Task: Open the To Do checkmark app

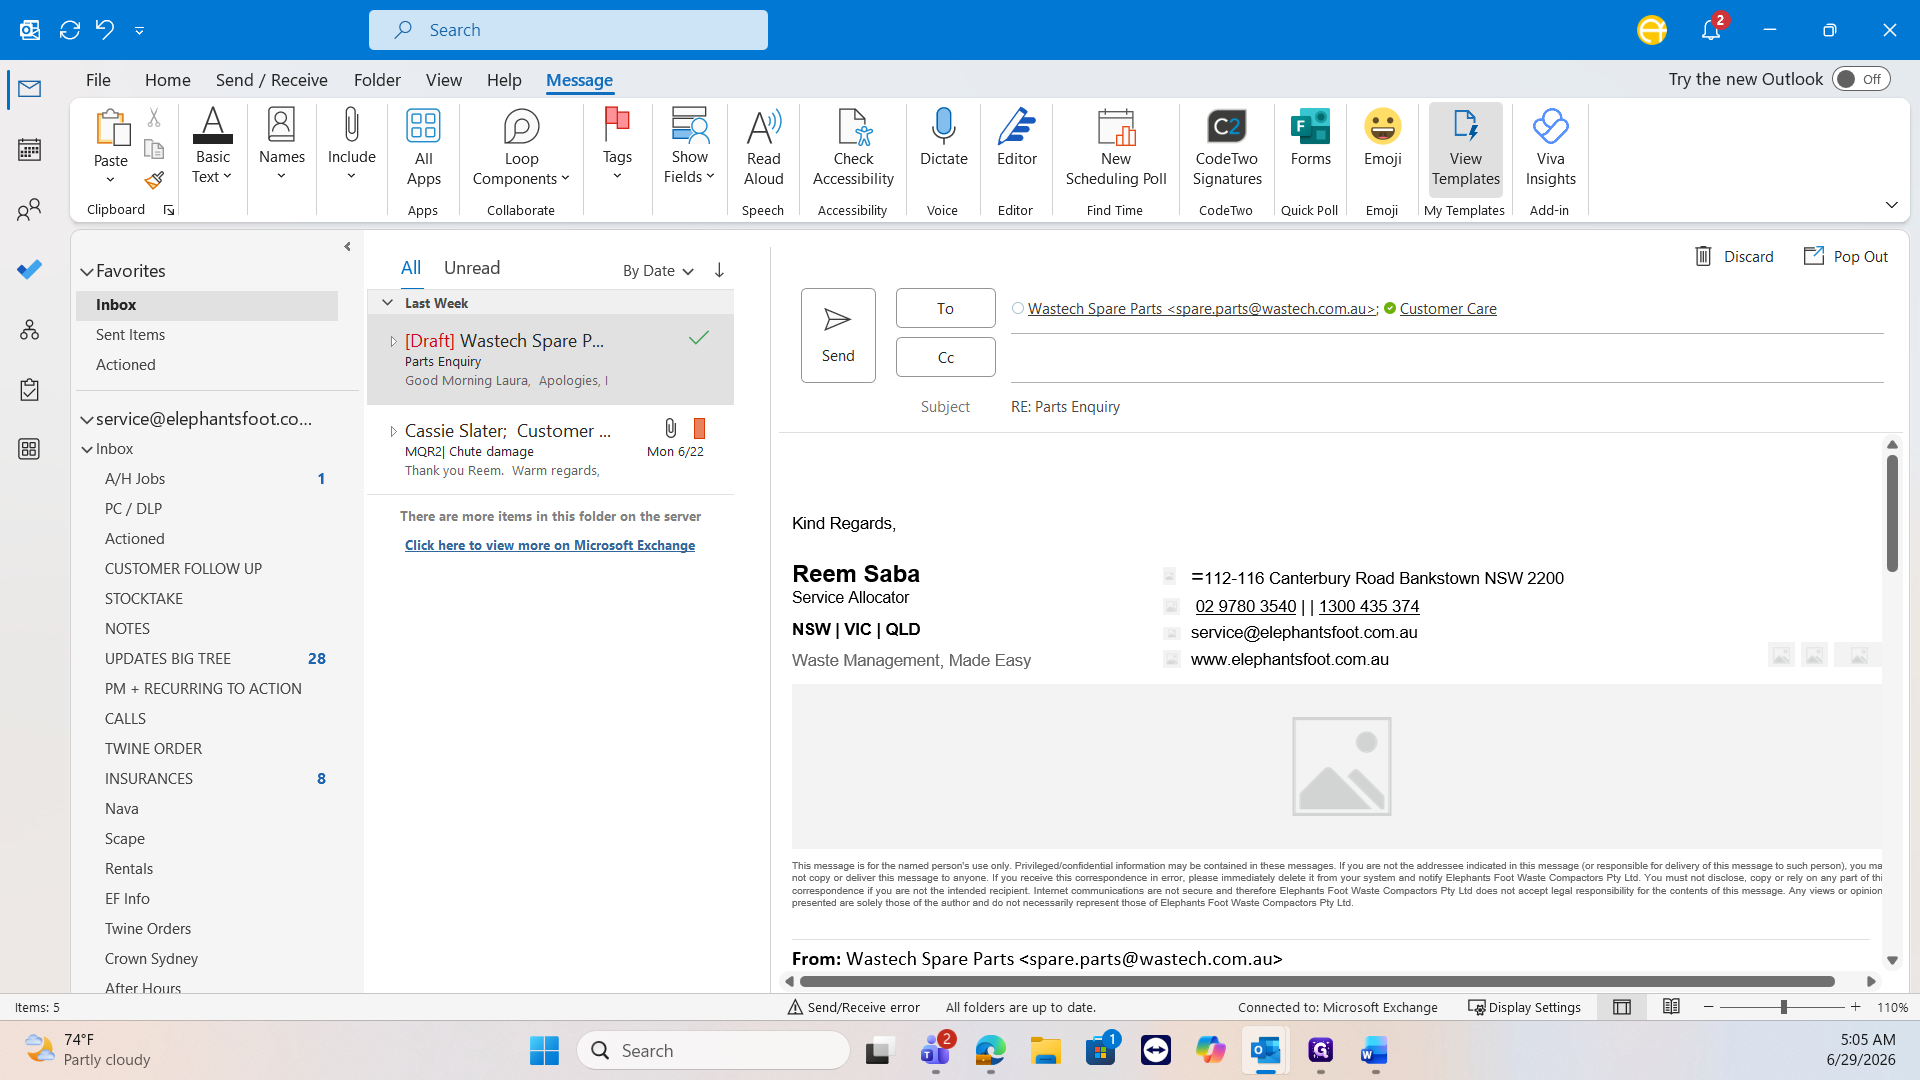Action: [x=30, y=270]
